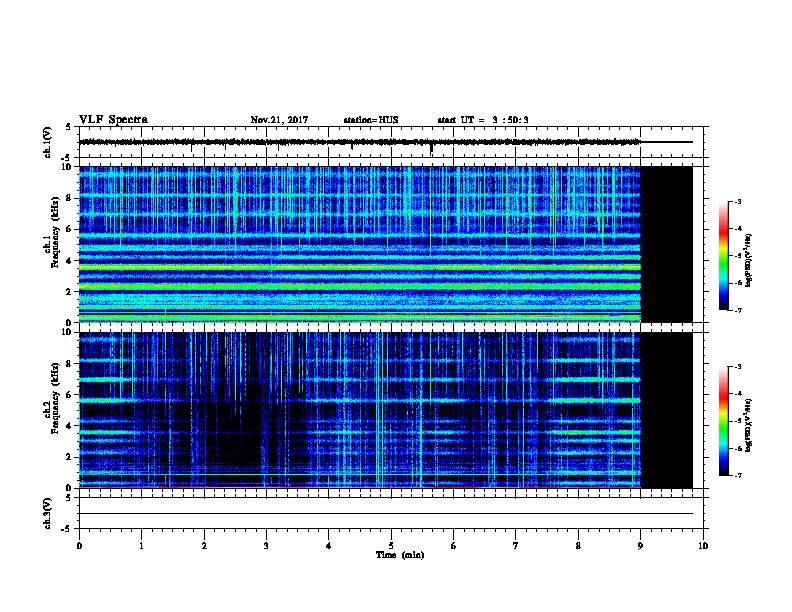The width and height of the screenshot is (792, 612).
Task: Click the time-axis tick label "0"
Action: 79,545
